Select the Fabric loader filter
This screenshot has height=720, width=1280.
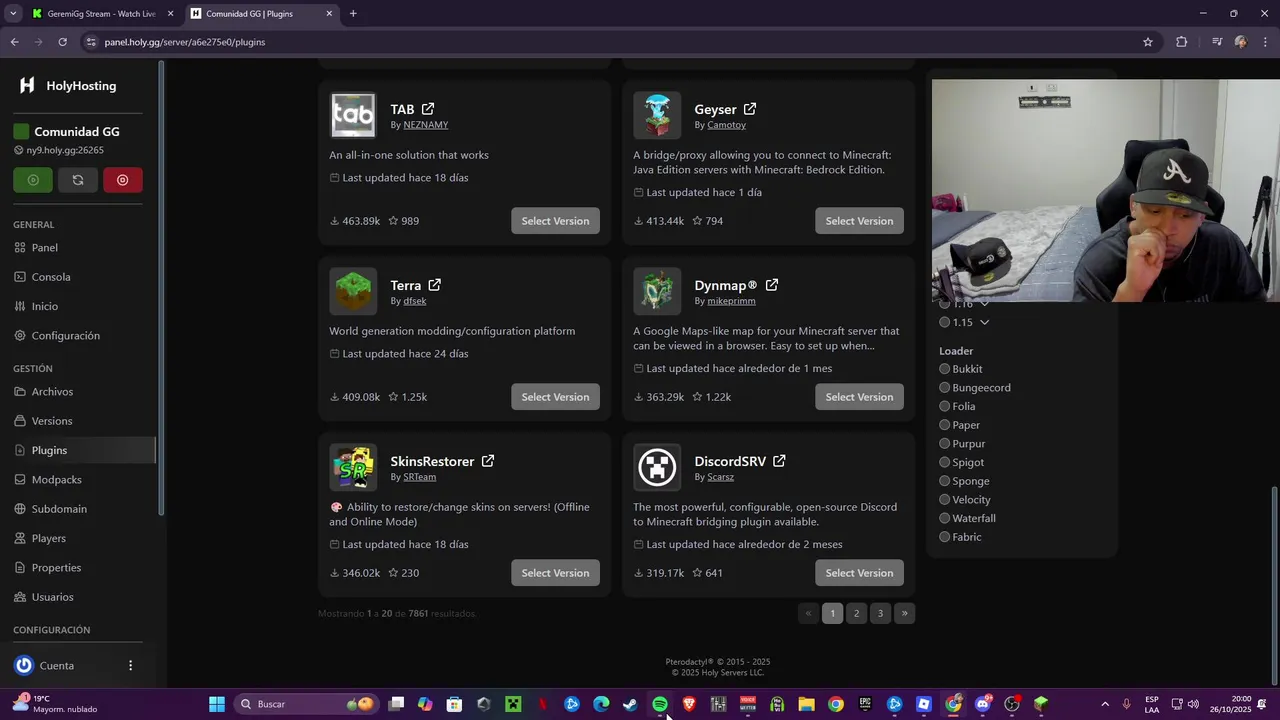(x=944, y=537)
